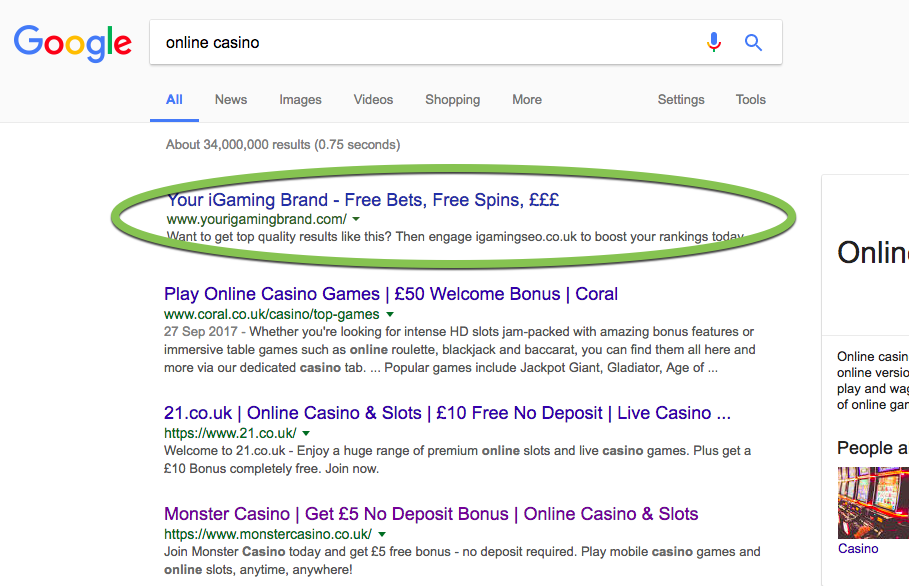Open search Settings
909x586 pixels.
pyautogui.click(x=681, y=100)
